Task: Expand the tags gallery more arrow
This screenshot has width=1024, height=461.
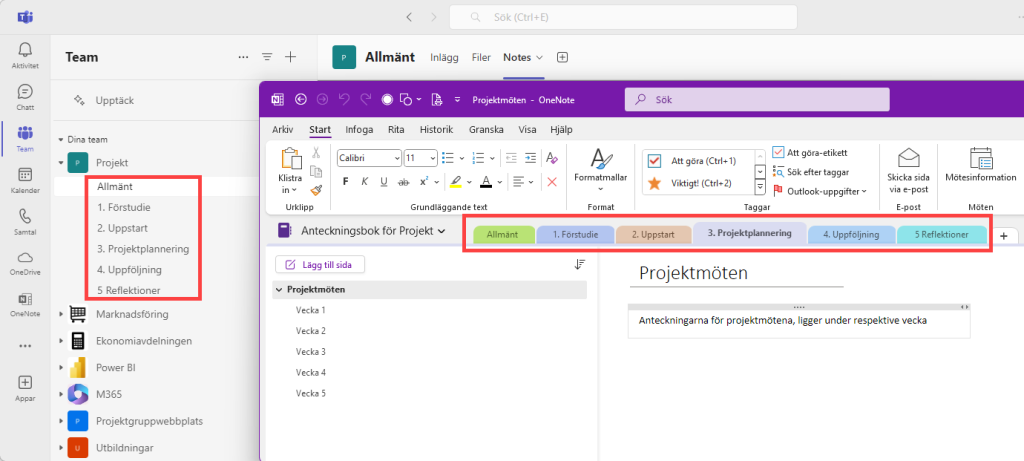Action: 760,188
